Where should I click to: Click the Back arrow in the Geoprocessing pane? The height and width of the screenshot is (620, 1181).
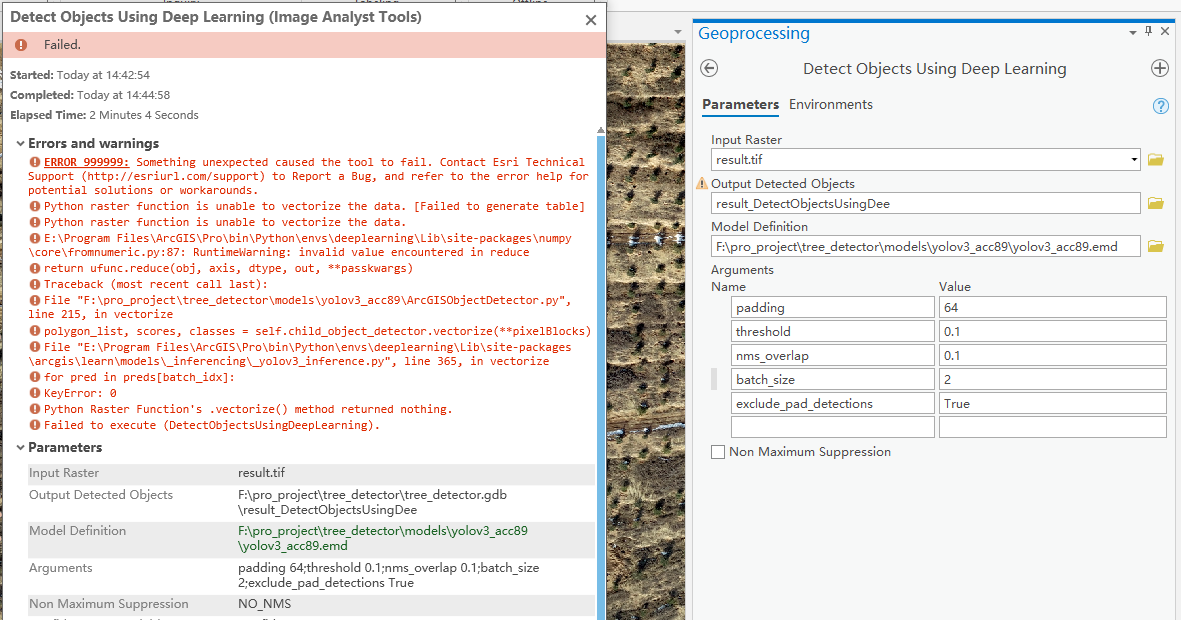[x=709, y=68]
